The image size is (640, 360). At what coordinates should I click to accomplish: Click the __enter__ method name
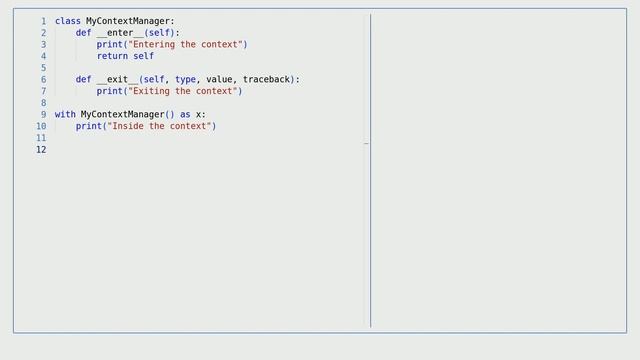[x=120, y=33]
